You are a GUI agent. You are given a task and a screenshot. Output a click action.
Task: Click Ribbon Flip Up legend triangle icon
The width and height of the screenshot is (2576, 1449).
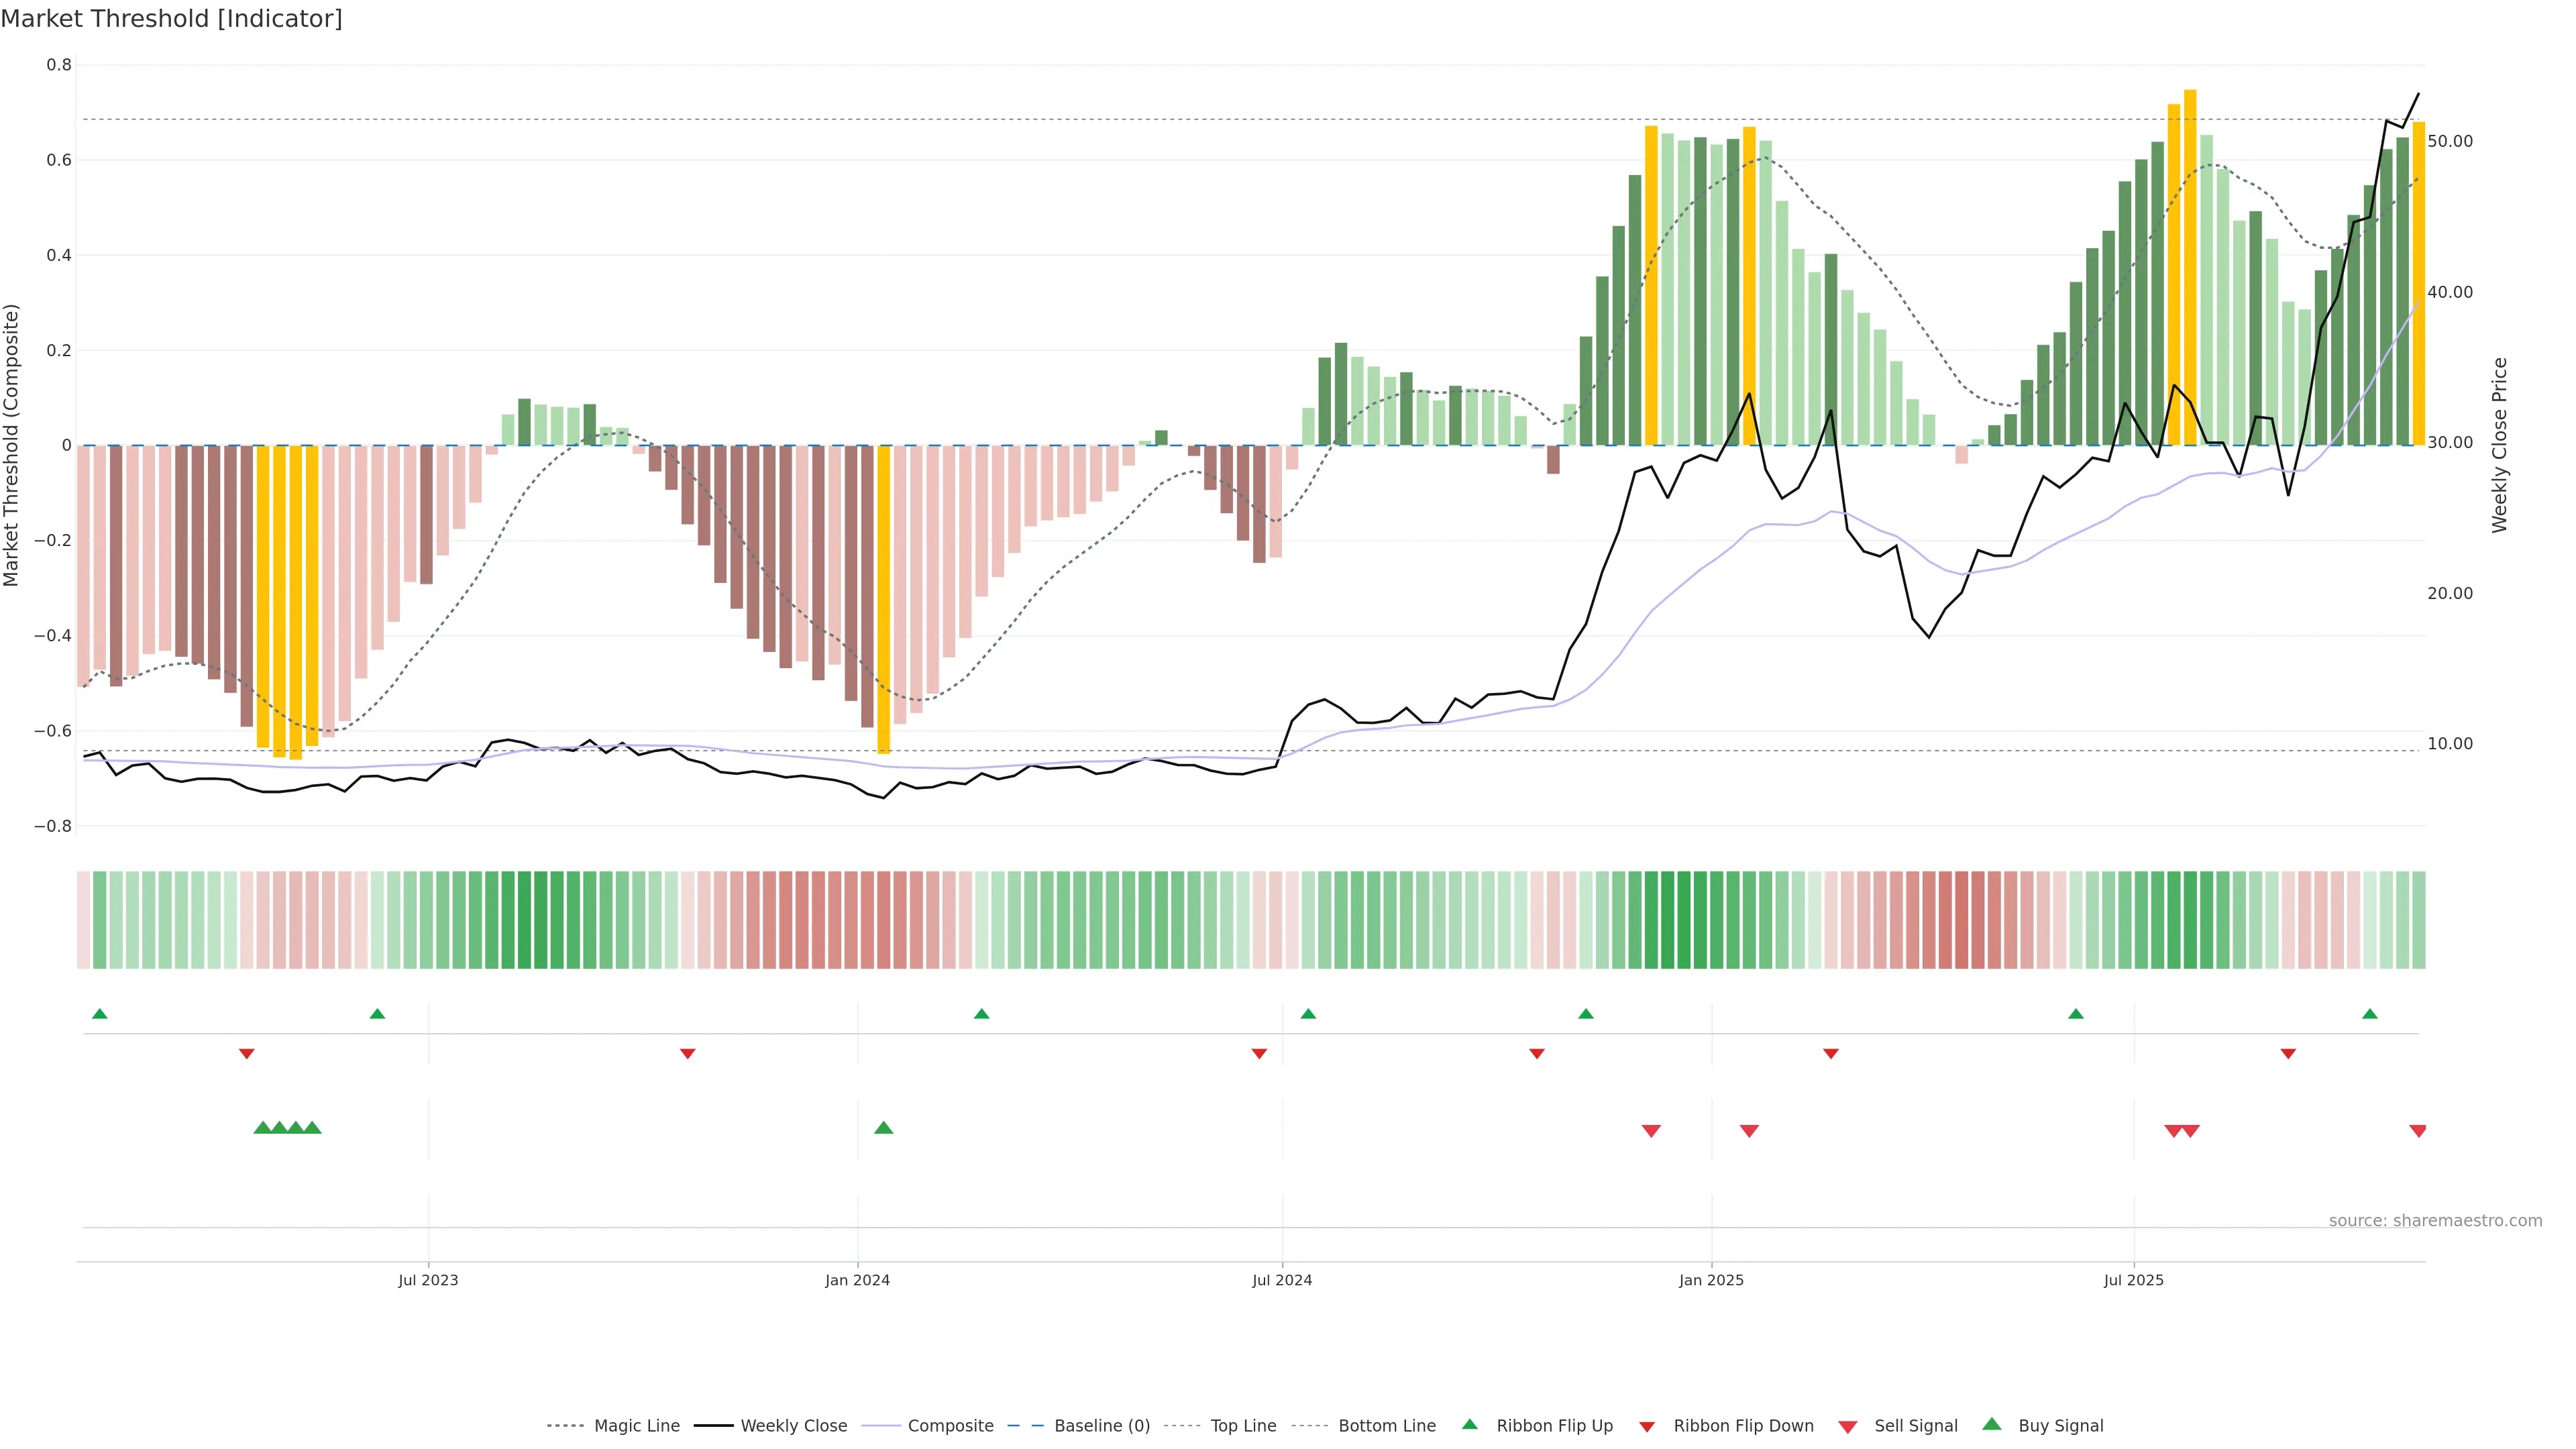click(x=1469, y=1424)
